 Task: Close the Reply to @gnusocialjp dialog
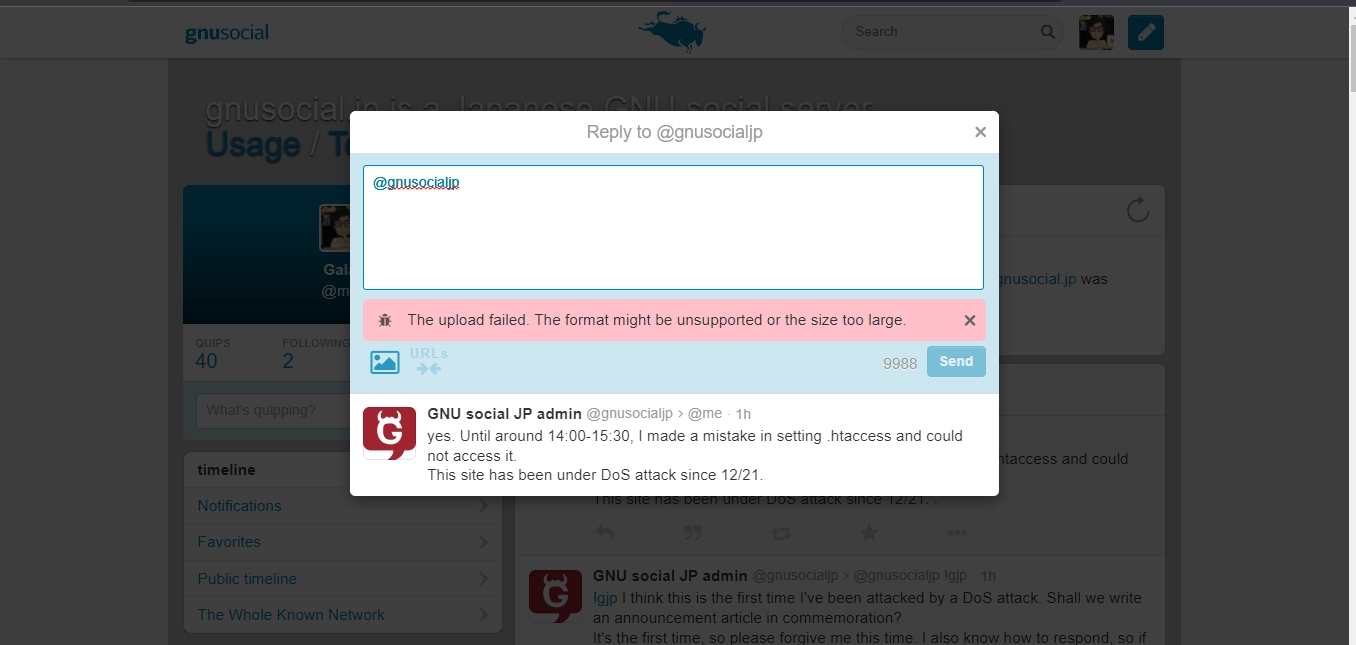click(x=980, y=132)
